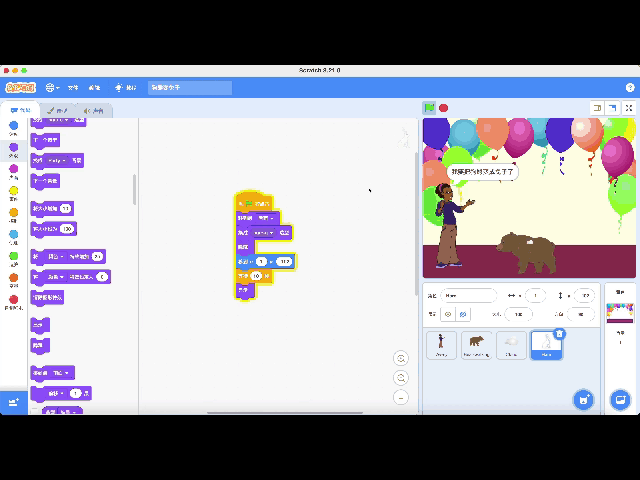
Task: Click the sprite x position field
Action: tap(535, 295)
